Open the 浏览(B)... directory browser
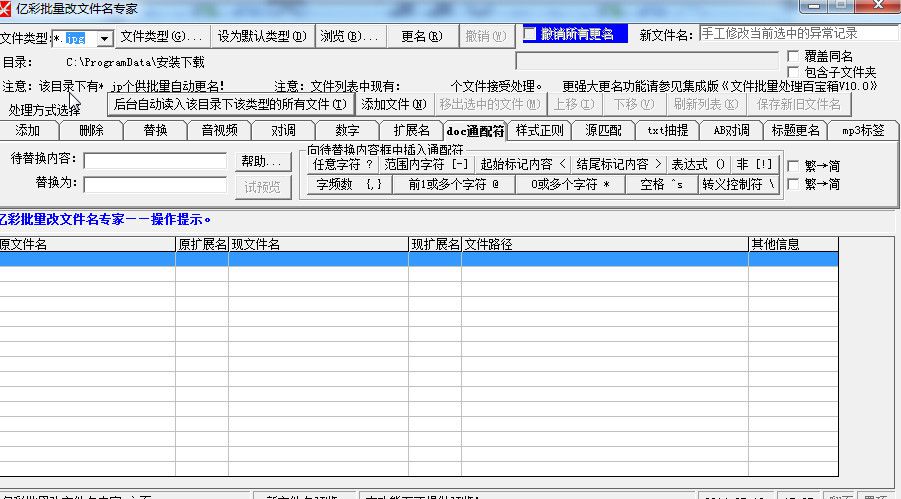 pos(350,36)
